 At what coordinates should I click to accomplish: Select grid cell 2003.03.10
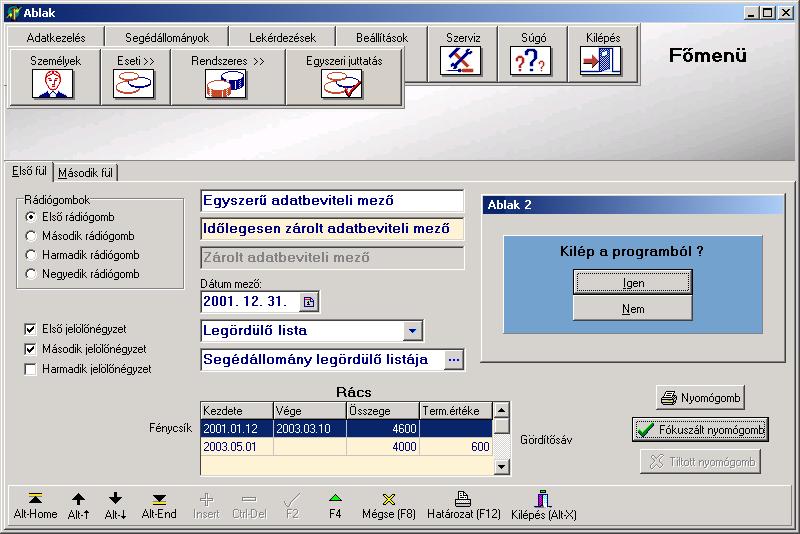pos(310,428)
